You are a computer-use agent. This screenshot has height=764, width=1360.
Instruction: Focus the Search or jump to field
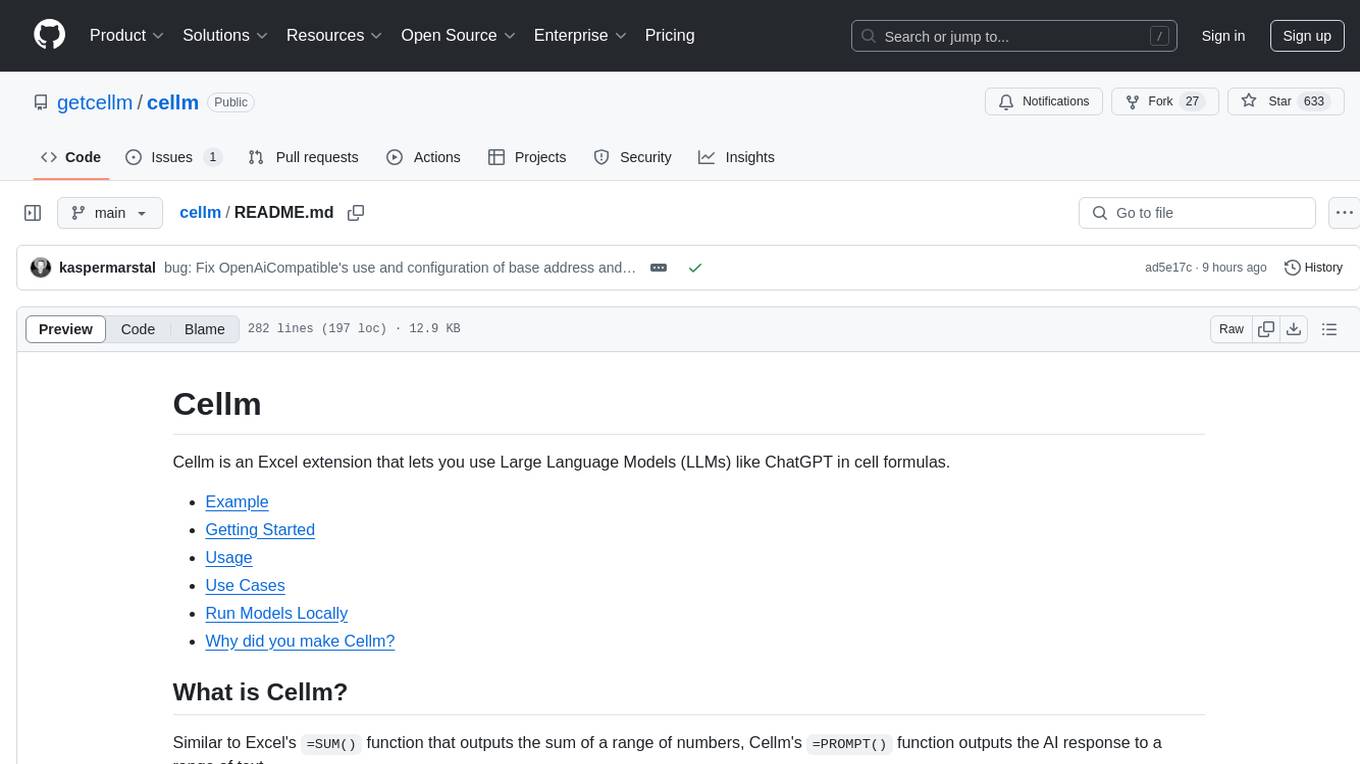tap(1014, 36)
